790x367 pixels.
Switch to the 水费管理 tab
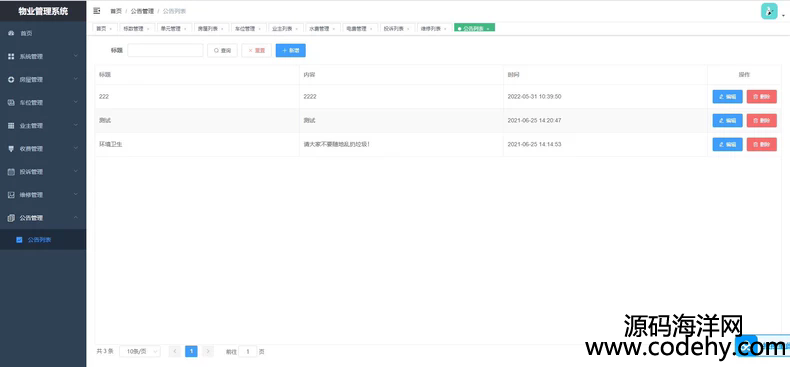click(322, 29)
